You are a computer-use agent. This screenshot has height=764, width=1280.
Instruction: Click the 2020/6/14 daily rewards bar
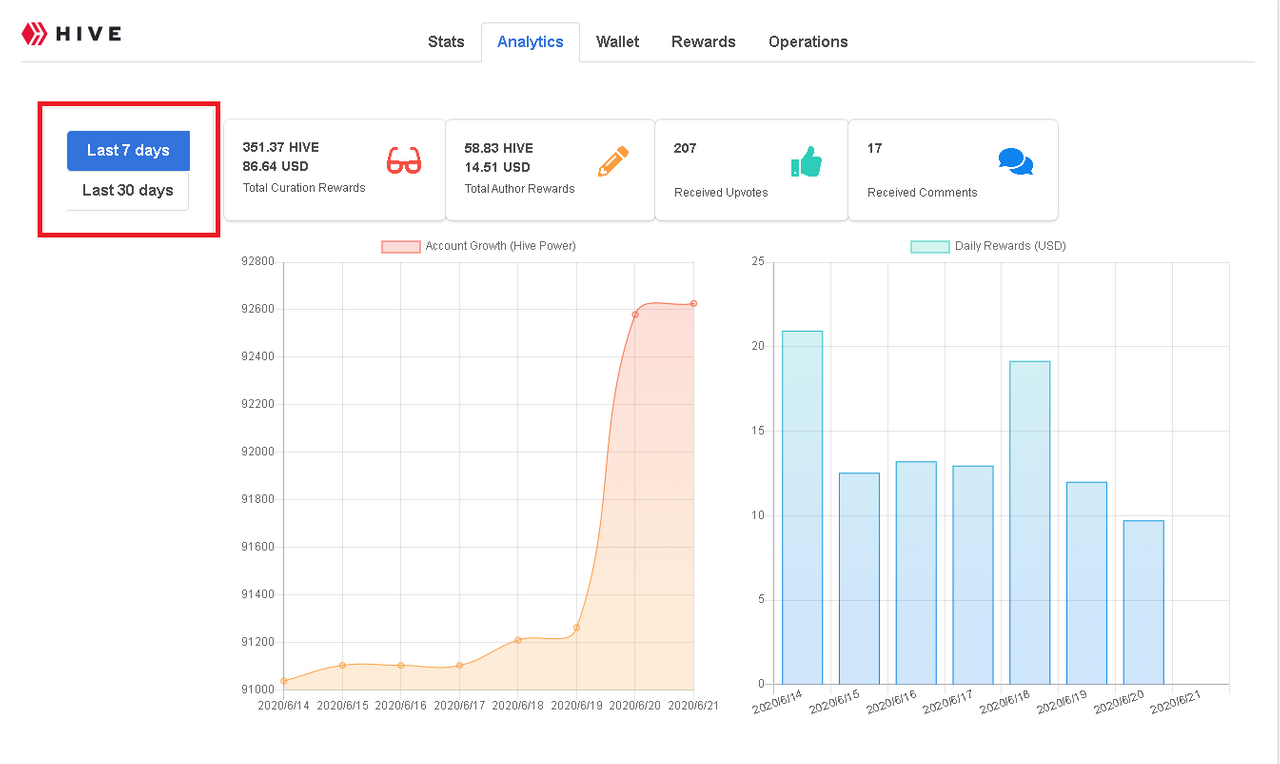[x=802, y=508]
